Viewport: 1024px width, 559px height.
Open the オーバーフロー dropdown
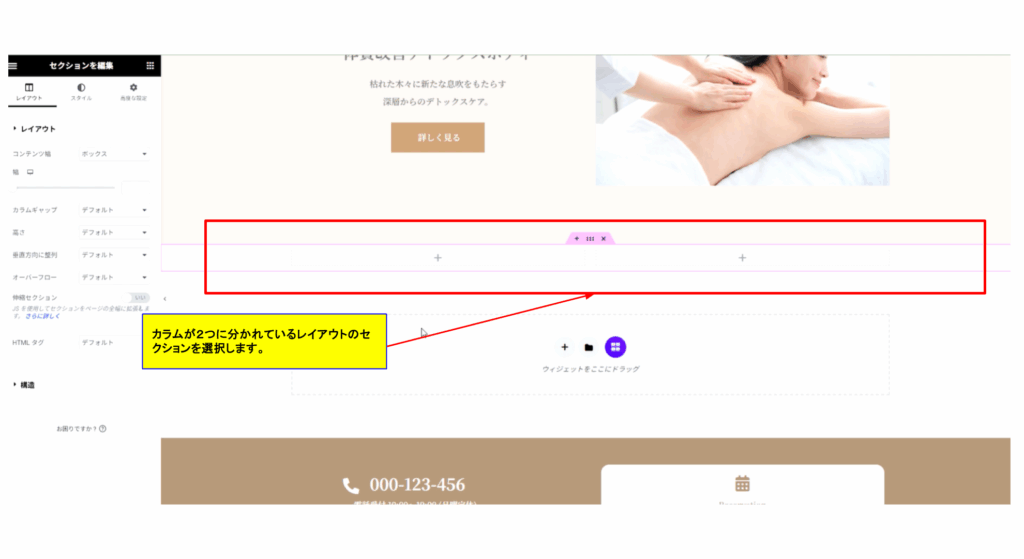114,278
